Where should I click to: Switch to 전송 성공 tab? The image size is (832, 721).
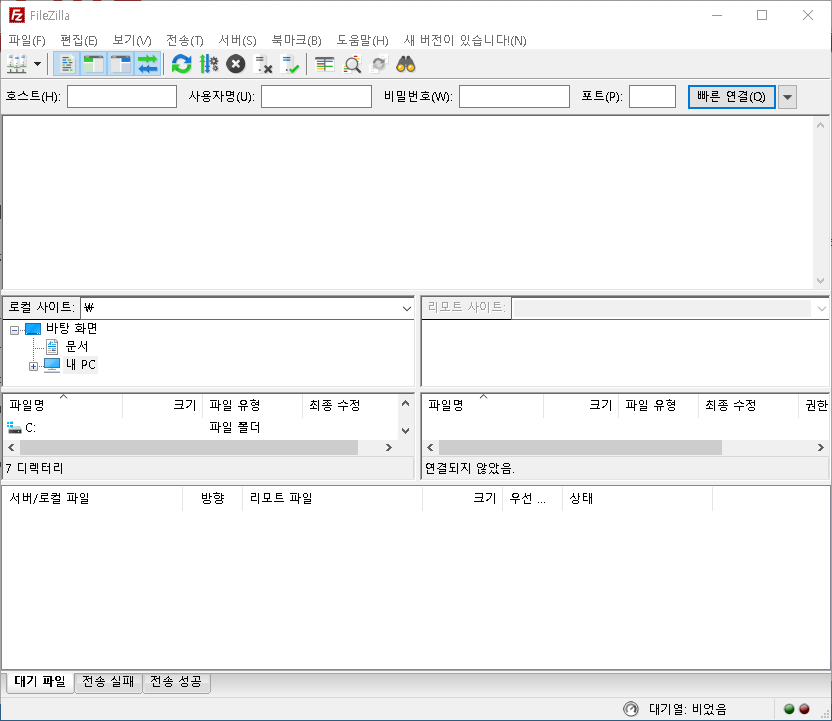[x=176, y=682]
